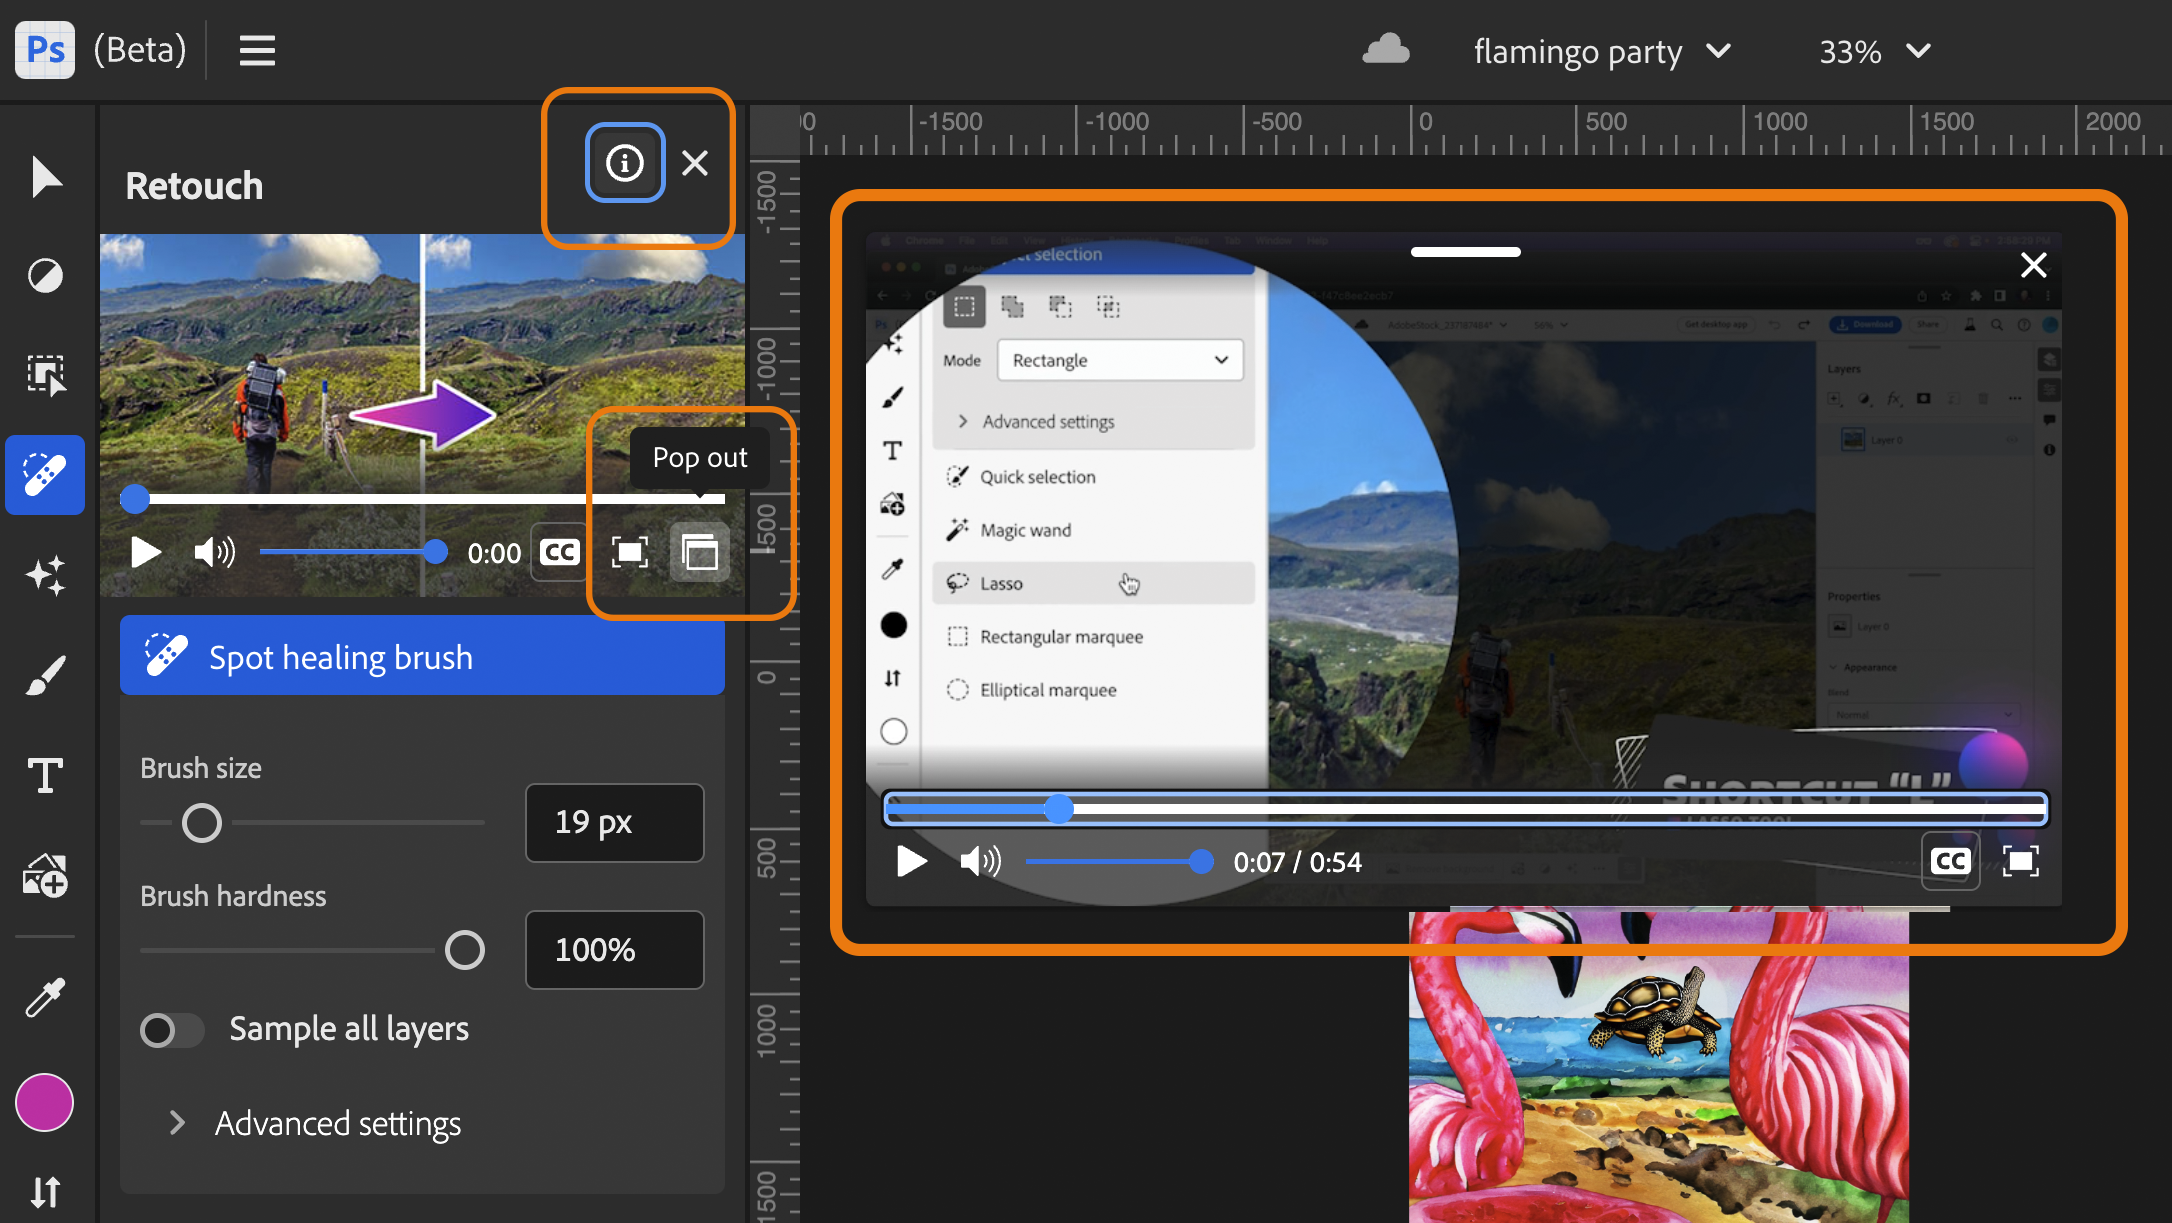Screen dimensions: 2172x1223
Task: Switch to the Spot healing brush section
Action: [x=421, y=657]
